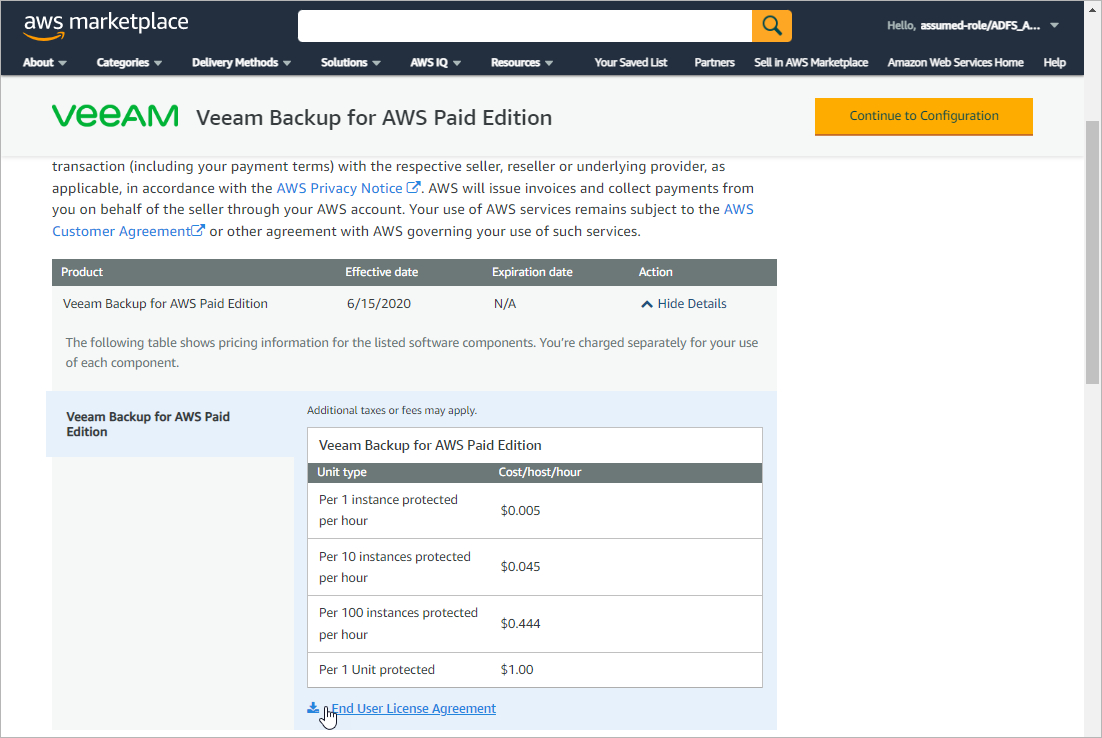The height and width of the screenshot is (738, 1102).
Task: Click the orange search magnifier button
Action: click(771, 26)
